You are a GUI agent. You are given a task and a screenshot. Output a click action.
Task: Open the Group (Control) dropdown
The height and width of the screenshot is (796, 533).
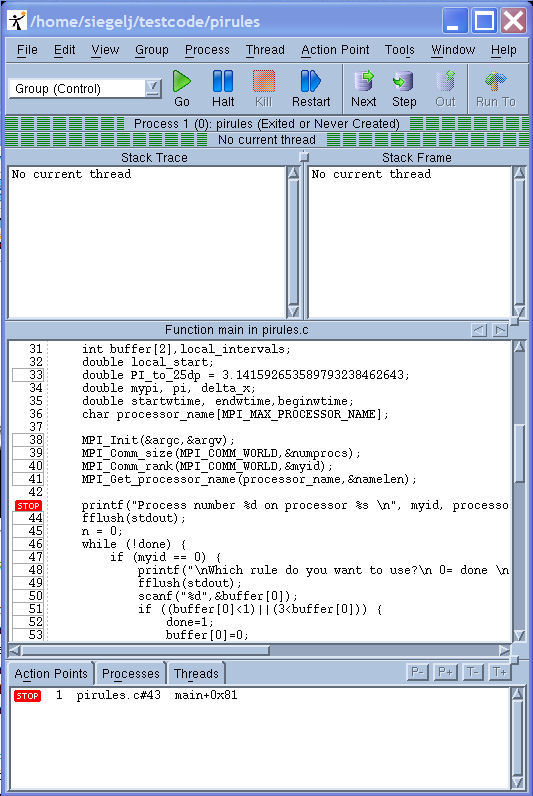point(152,88)
